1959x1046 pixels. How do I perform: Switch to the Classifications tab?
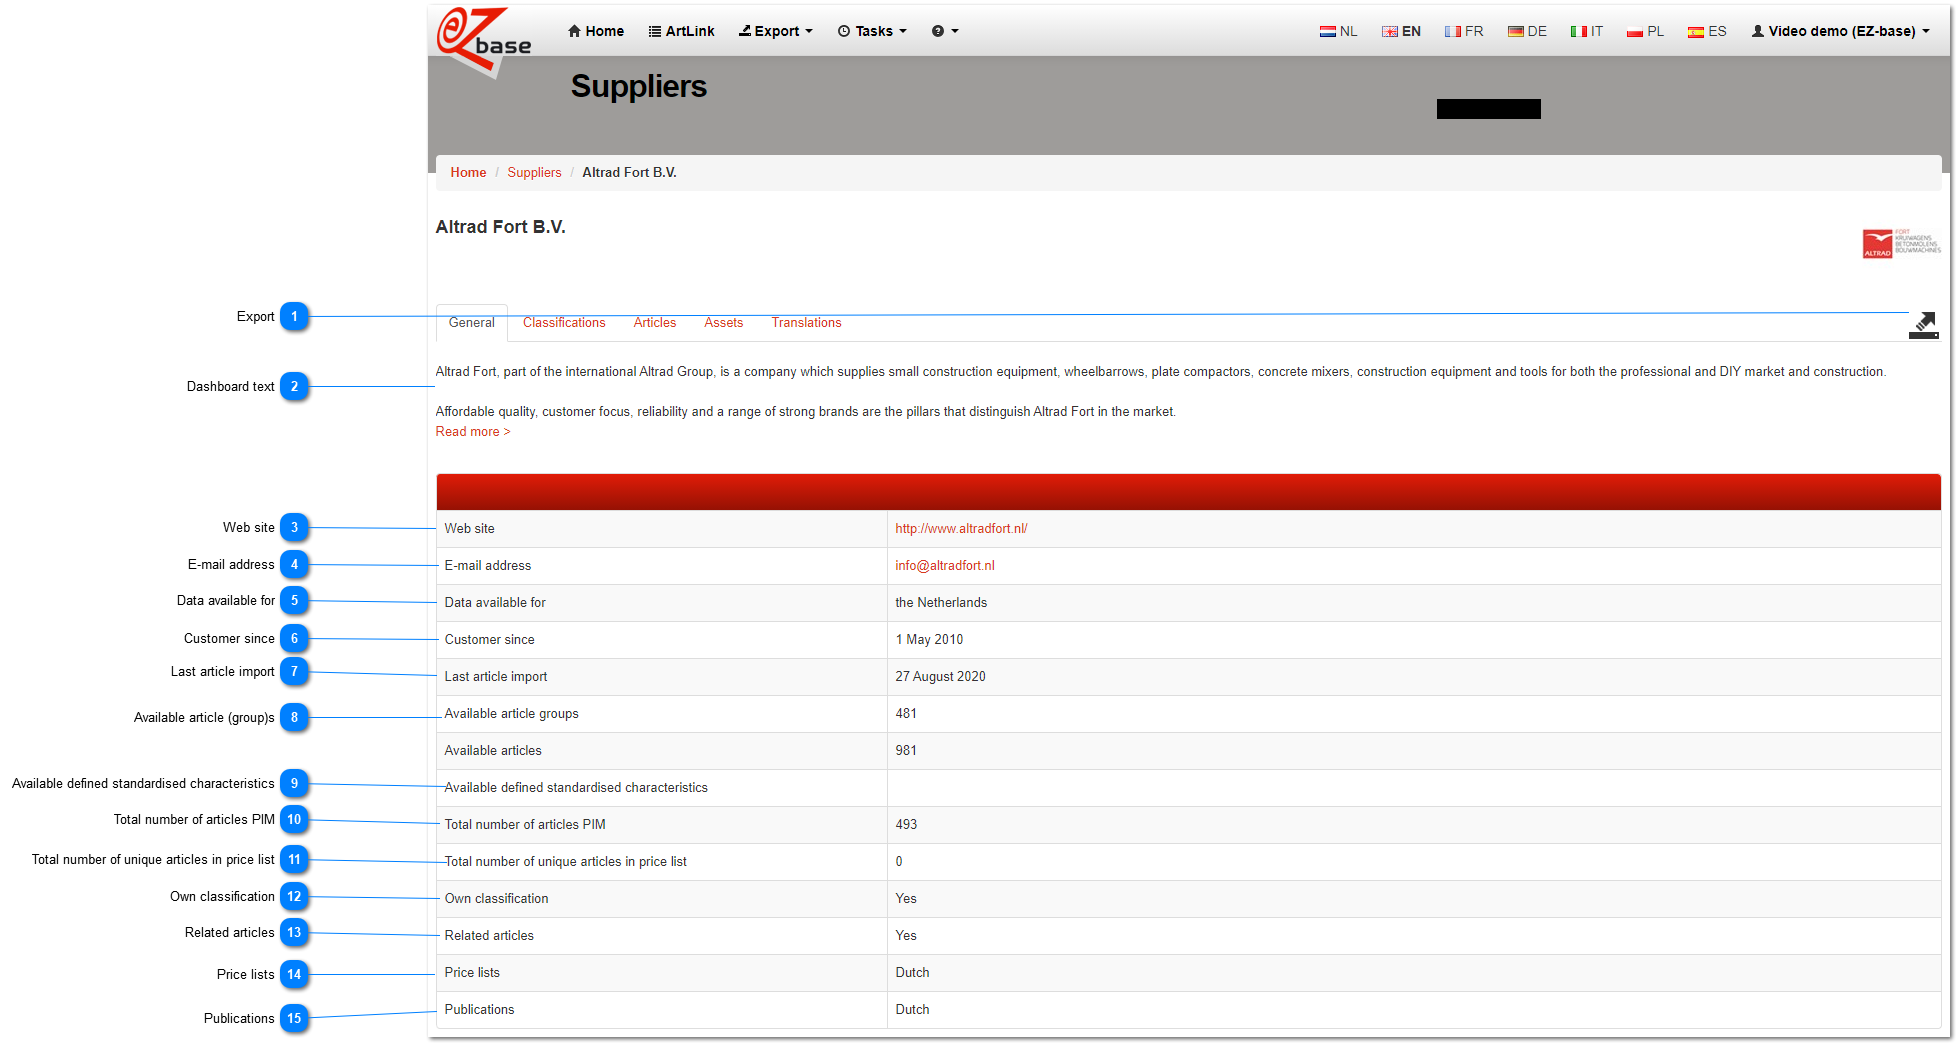(x=564, y=323)
